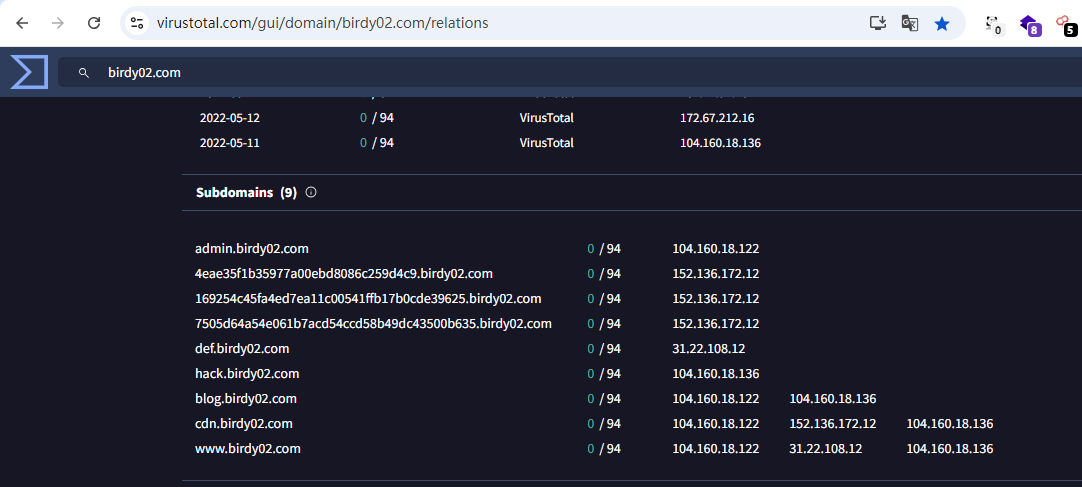Open the 7505d64a54e061b7 hashed subdomain
The height and width of the screenshot is (487, 1082).
(373, 323)
